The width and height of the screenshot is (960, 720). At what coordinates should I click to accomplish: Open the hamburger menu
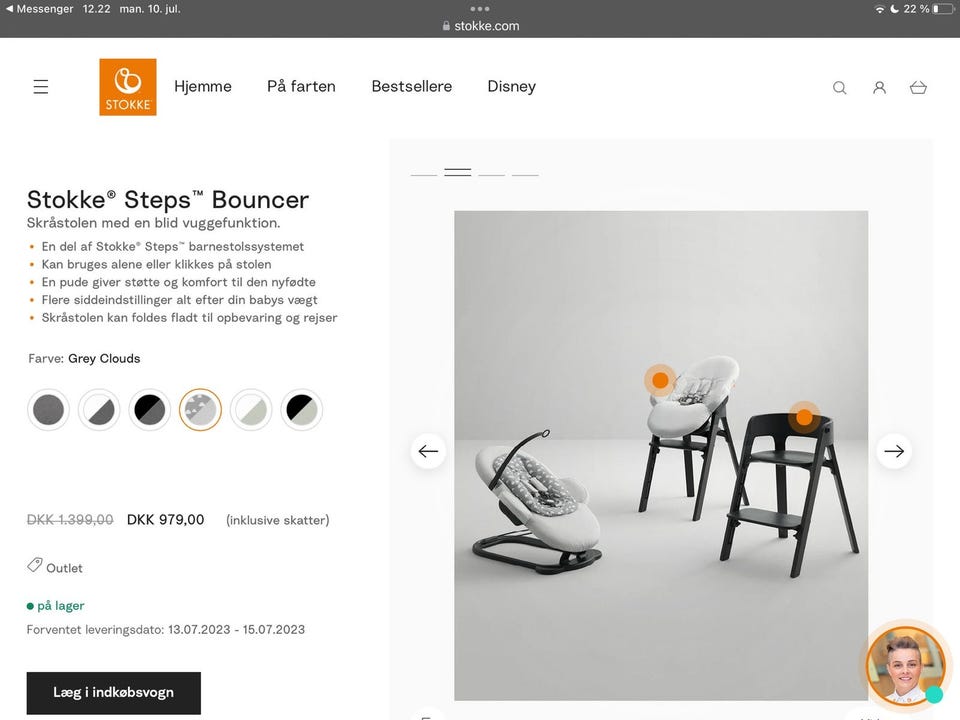40,87
